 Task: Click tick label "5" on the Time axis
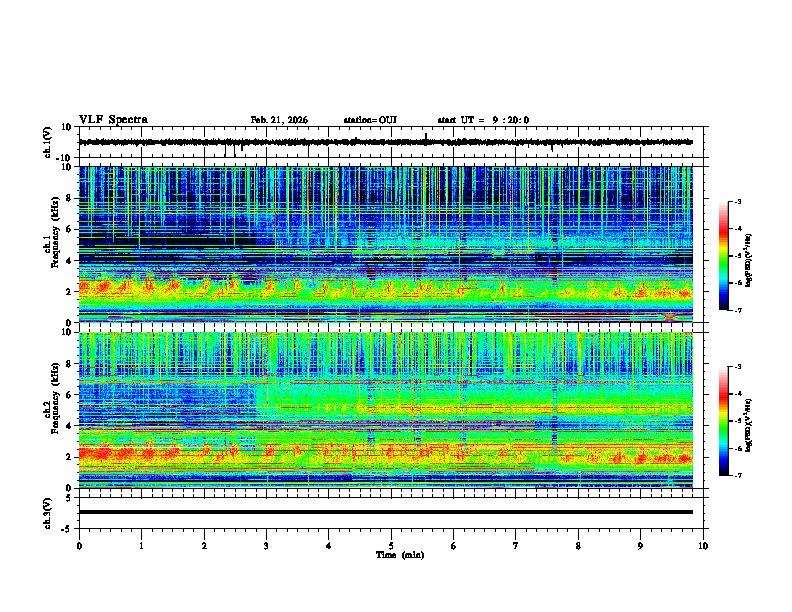(391, 546)
